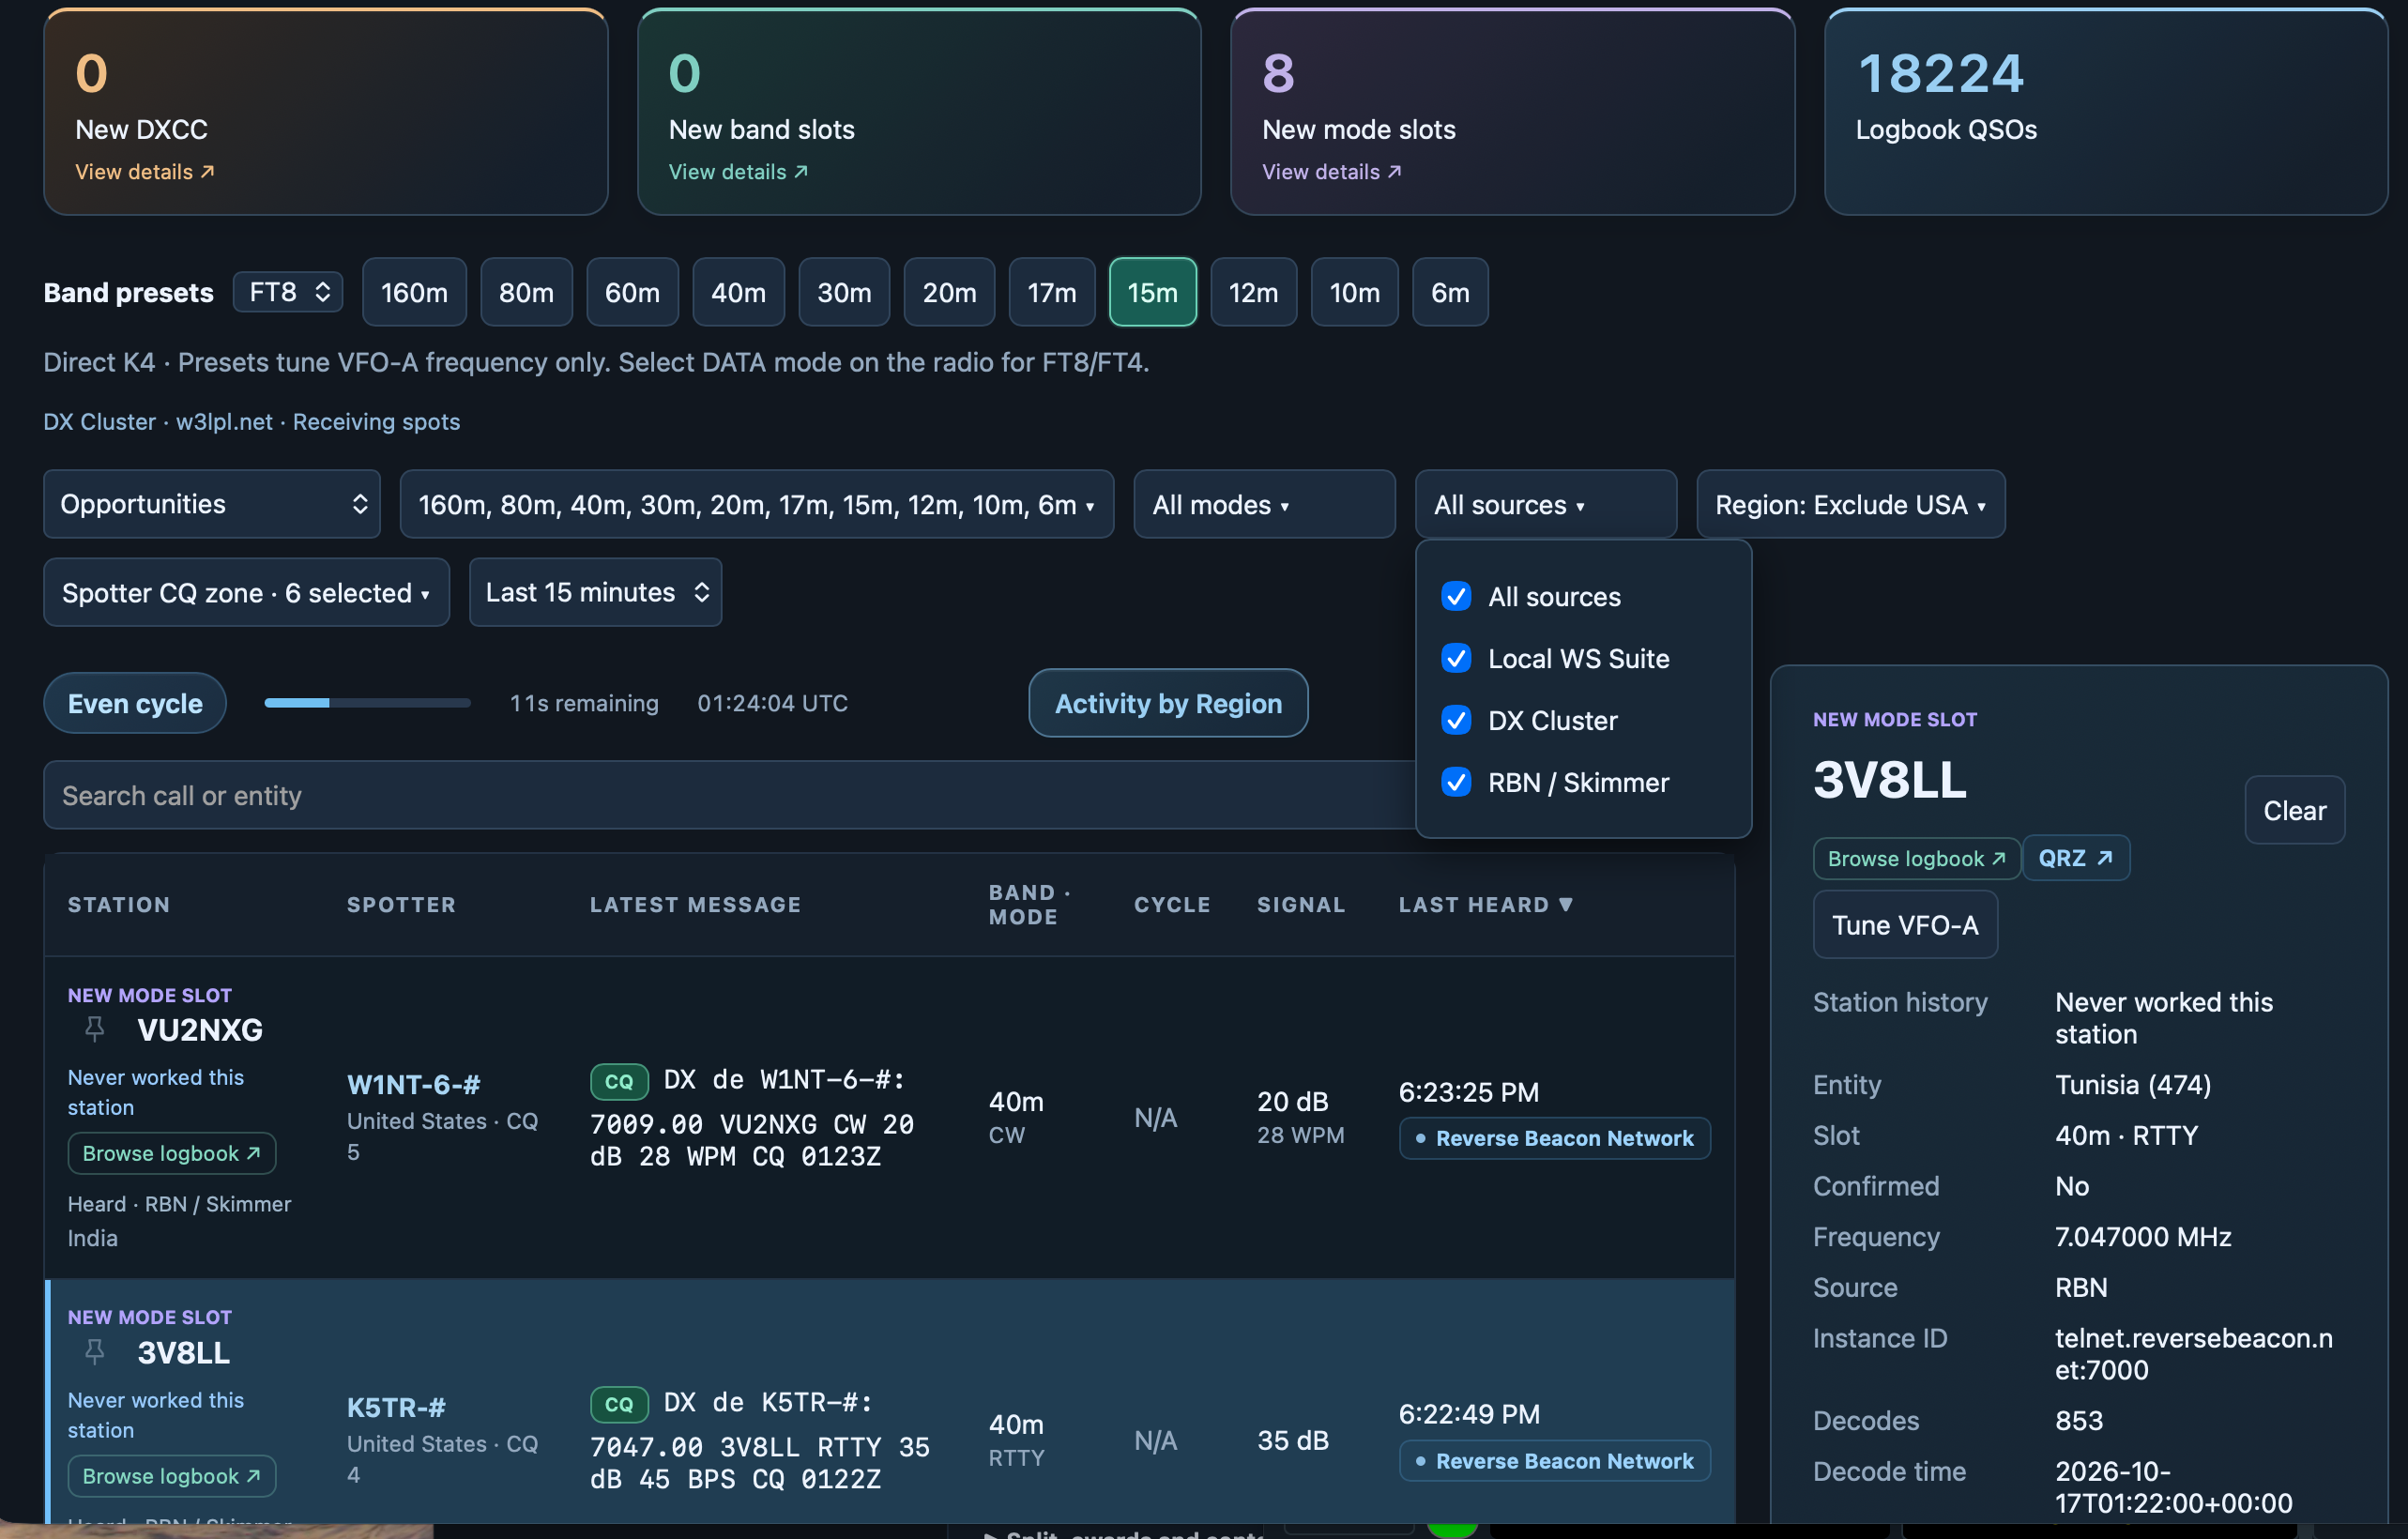2408x1539 pixels.
Task: Select the 20m band preset
Action: (x=949, y=292)
